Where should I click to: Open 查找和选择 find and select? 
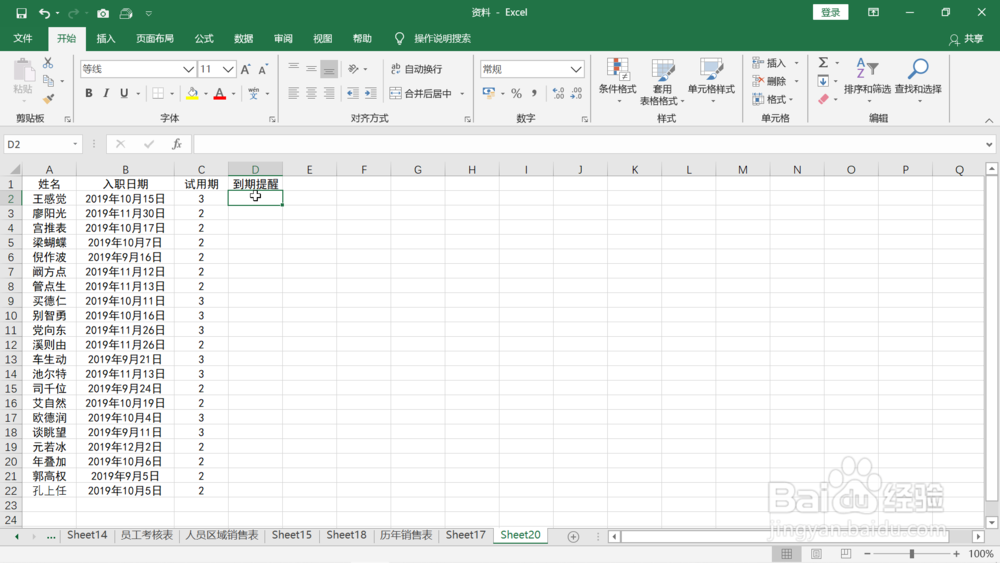tap(918, 80)
